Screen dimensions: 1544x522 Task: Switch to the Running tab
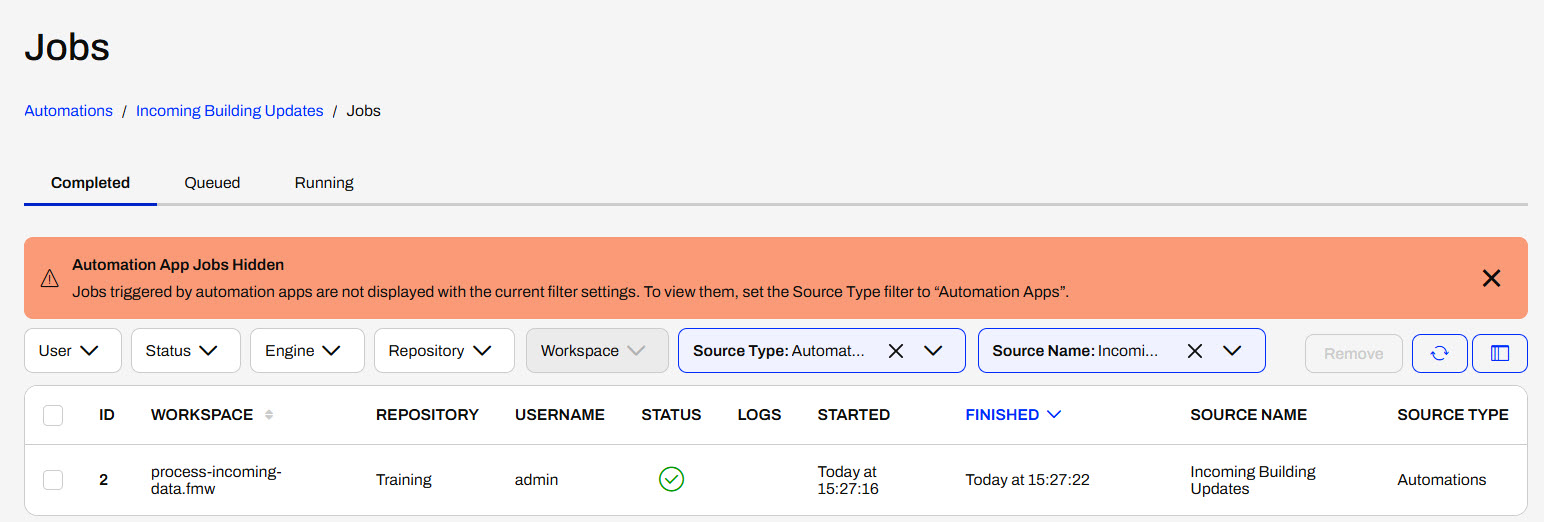pos(324,183)
